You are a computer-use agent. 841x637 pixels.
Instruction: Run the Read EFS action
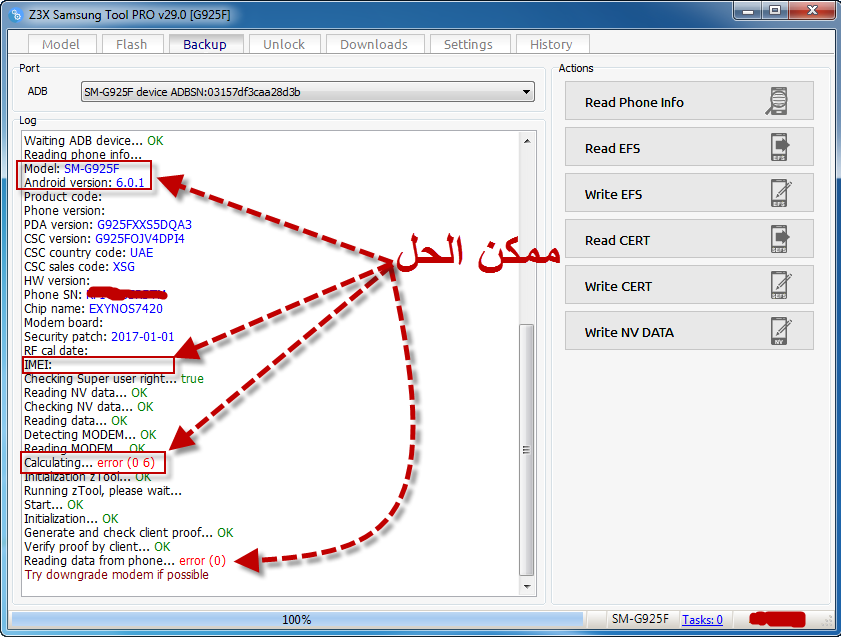coord(689,147)
